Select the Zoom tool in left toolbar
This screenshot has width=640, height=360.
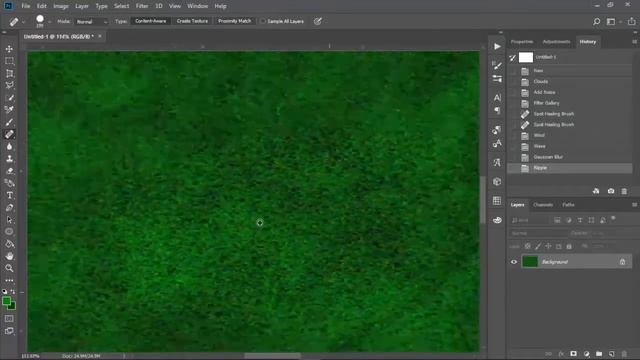pos(9,268)
